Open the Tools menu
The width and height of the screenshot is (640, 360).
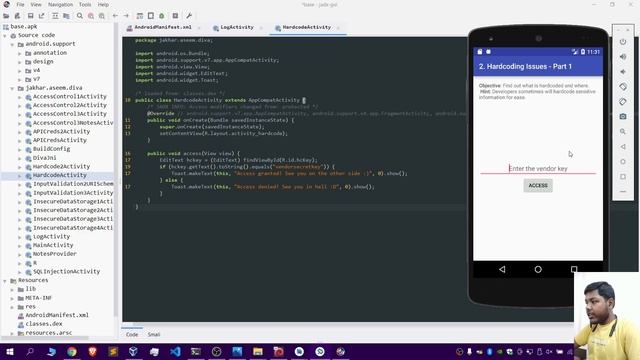pyautogui.click(x=85, y=4)
